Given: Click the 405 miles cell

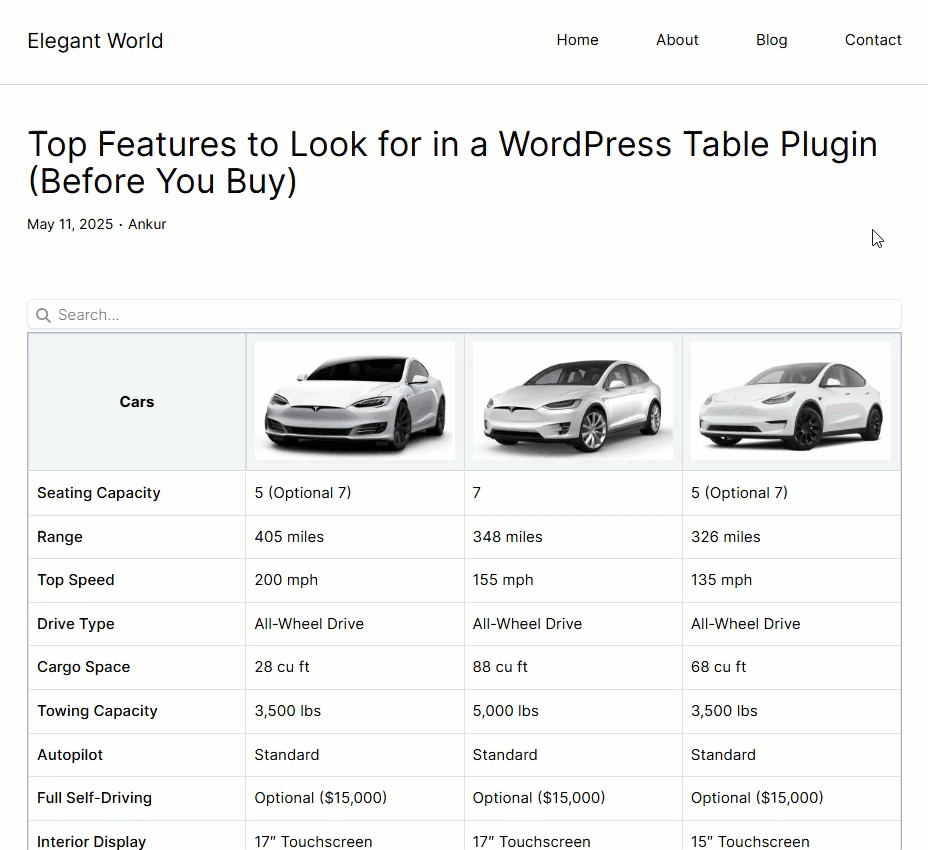Looking at the screenshot, I should click(x=355, y=537).
